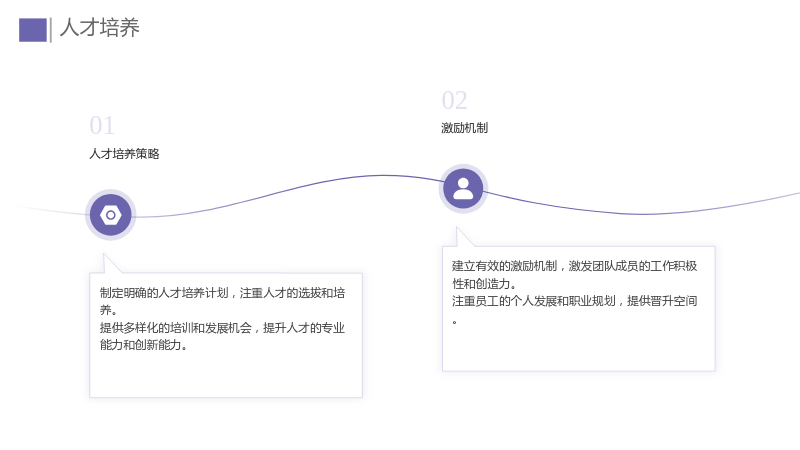Click empty area inside right callout box

[x=579, y=348]
